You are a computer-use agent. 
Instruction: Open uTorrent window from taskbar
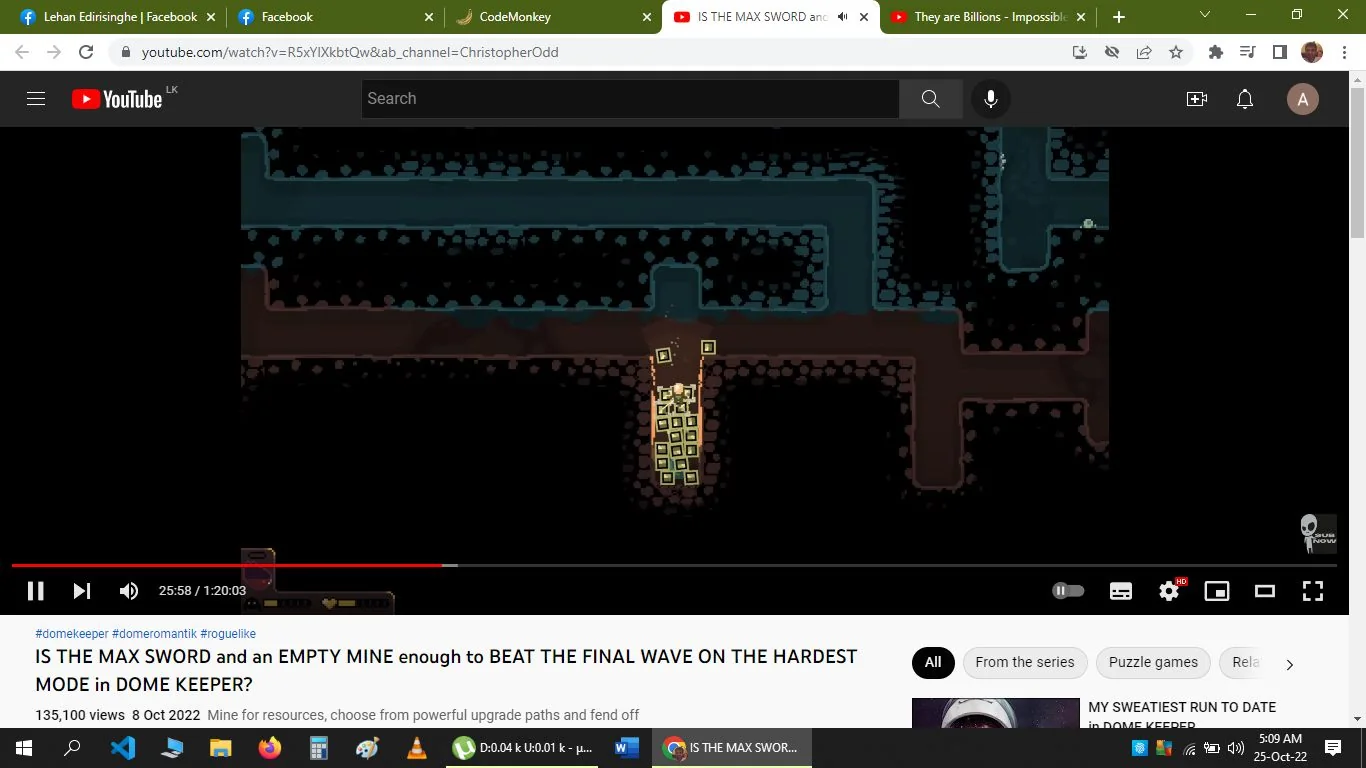(523, 748)
